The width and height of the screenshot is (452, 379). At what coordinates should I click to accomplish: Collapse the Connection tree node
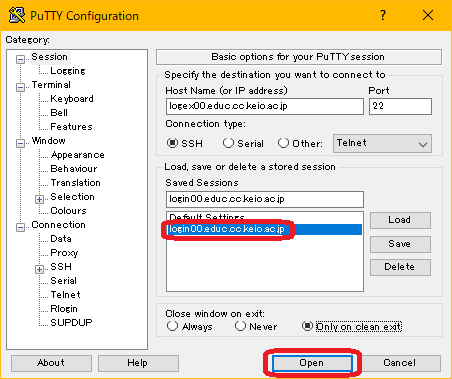tap(20, 228)
